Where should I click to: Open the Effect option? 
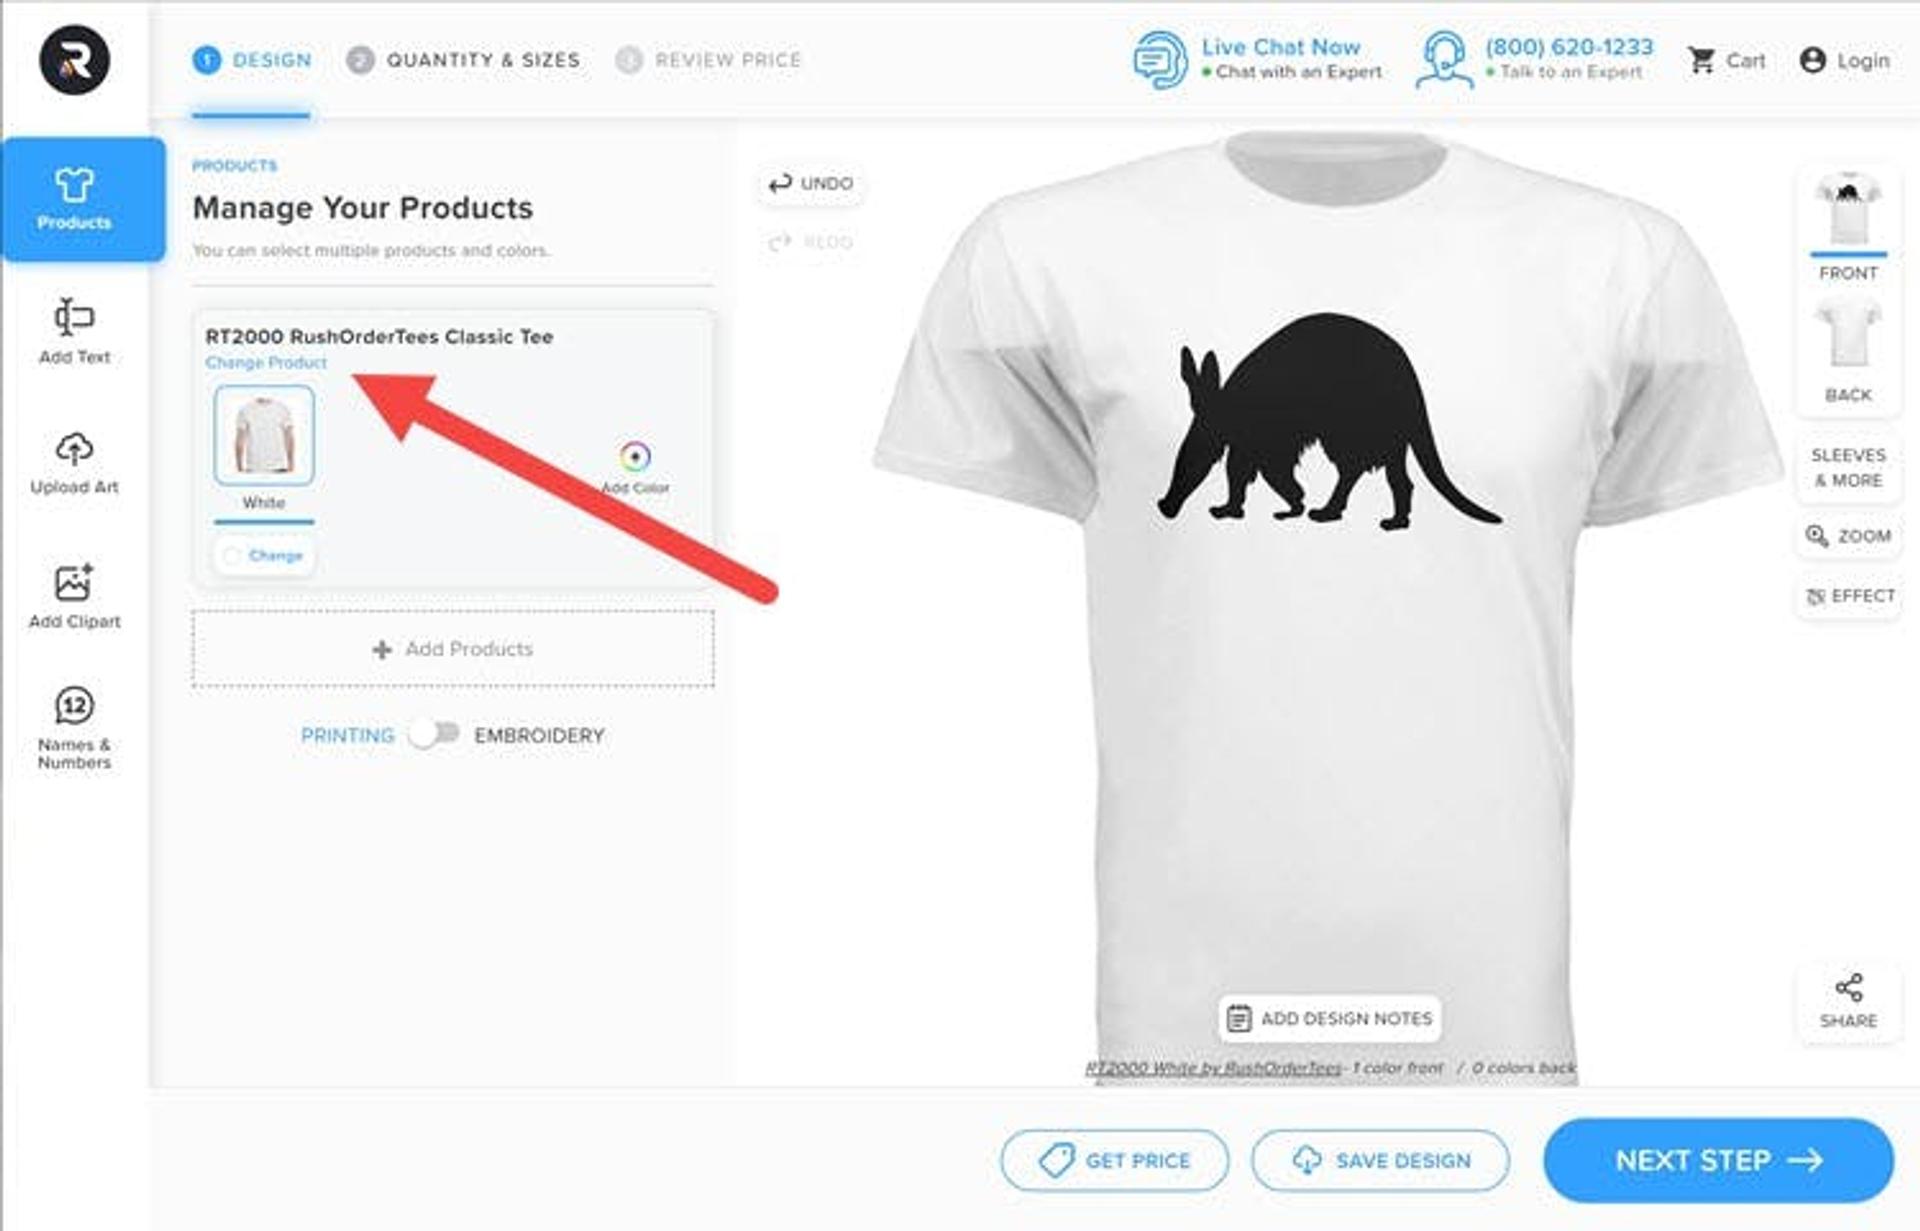(1849, 596)
